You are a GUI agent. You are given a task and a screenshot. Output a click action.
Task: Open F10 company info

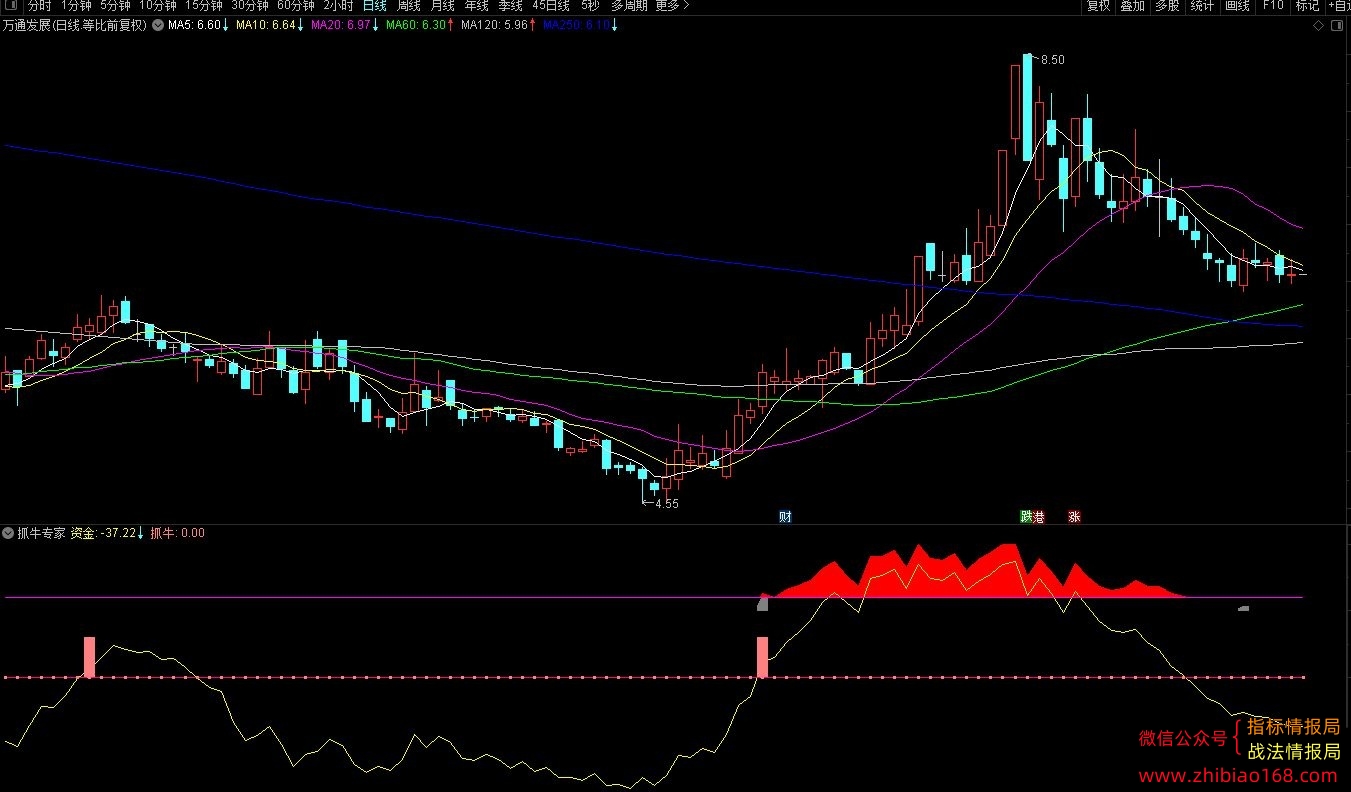click(1272, 6)
